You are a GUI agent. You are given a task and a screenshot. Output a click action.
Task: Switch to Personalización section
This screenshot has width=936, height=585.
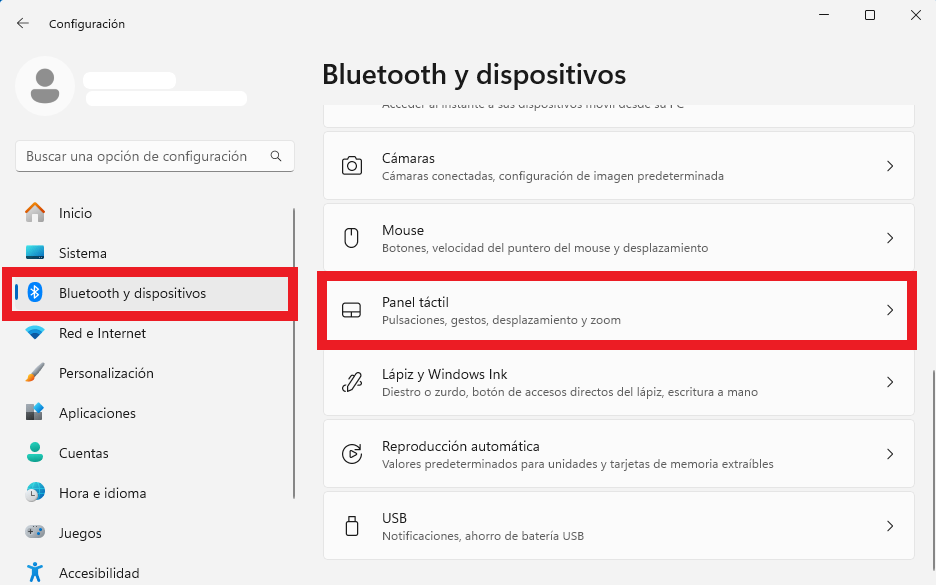[x=106, y=373]
